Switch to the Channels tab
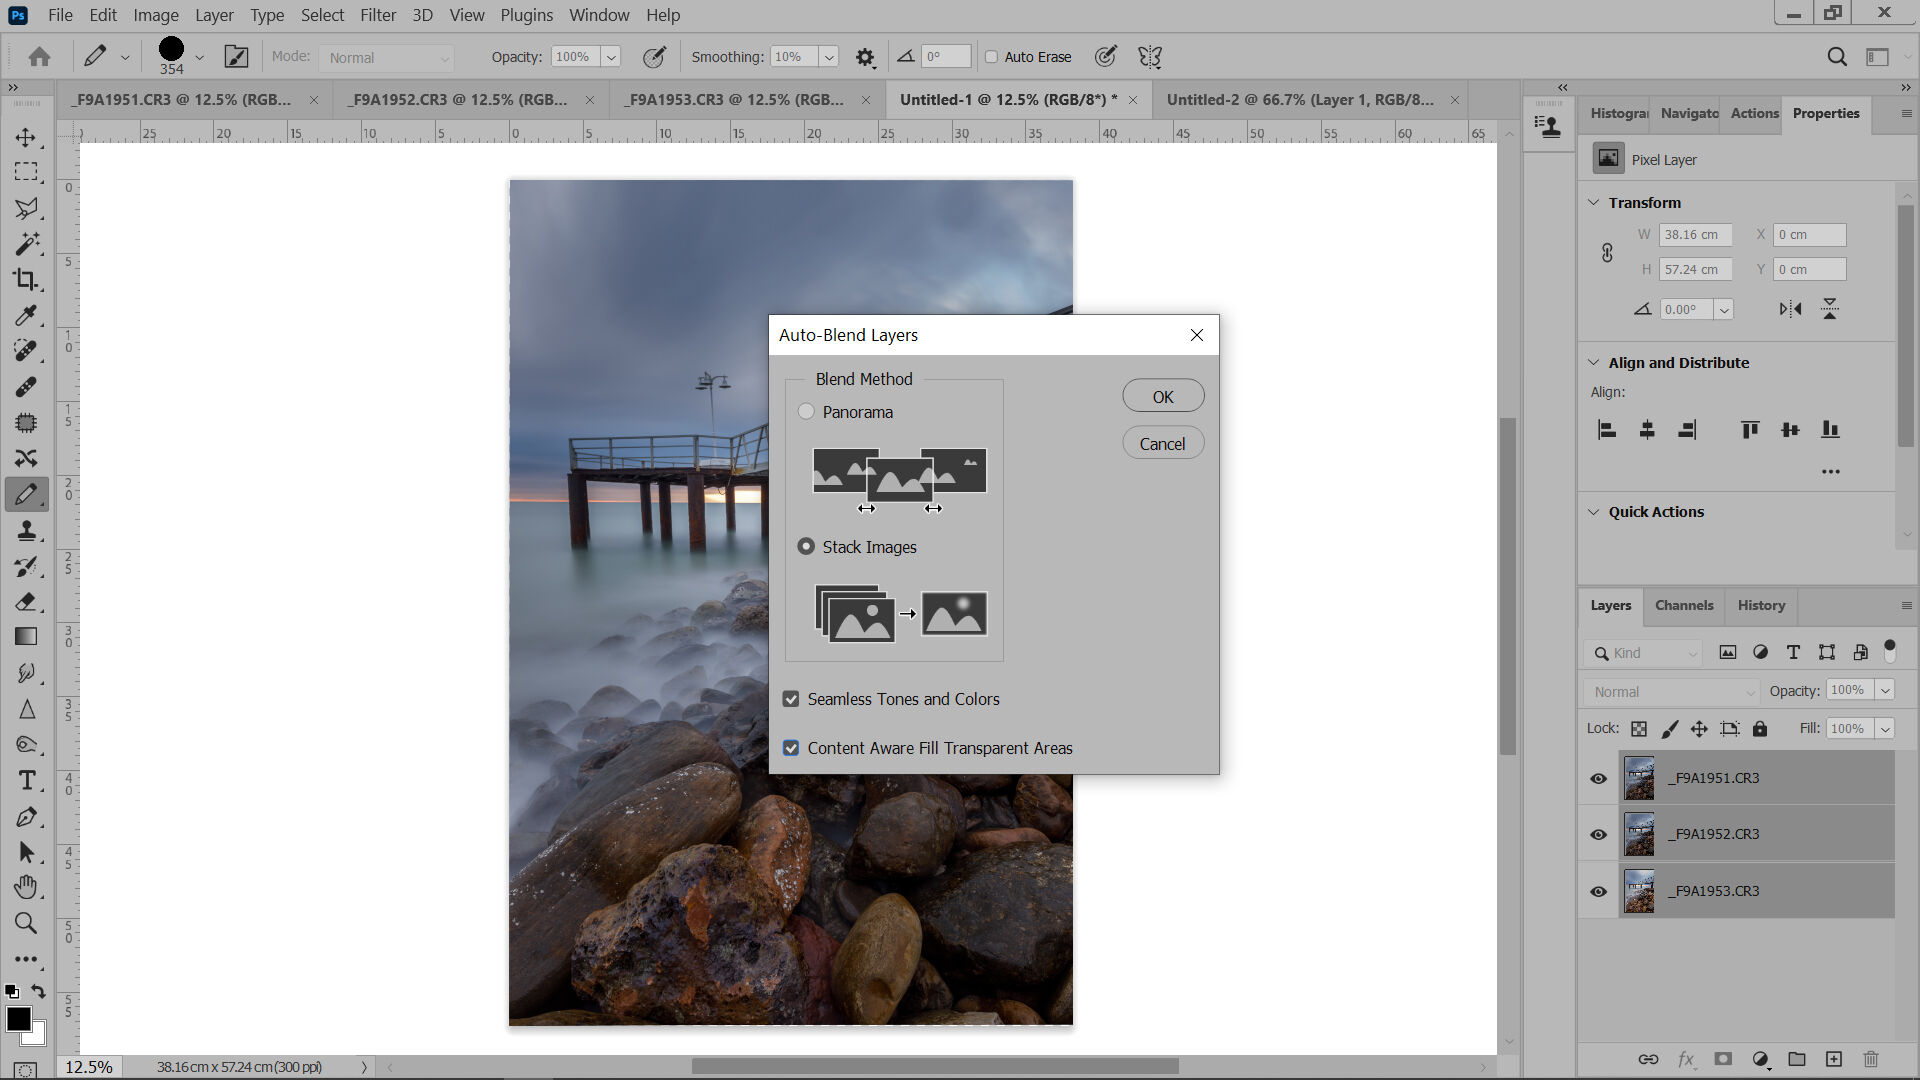 click(x=1684, y=605)
